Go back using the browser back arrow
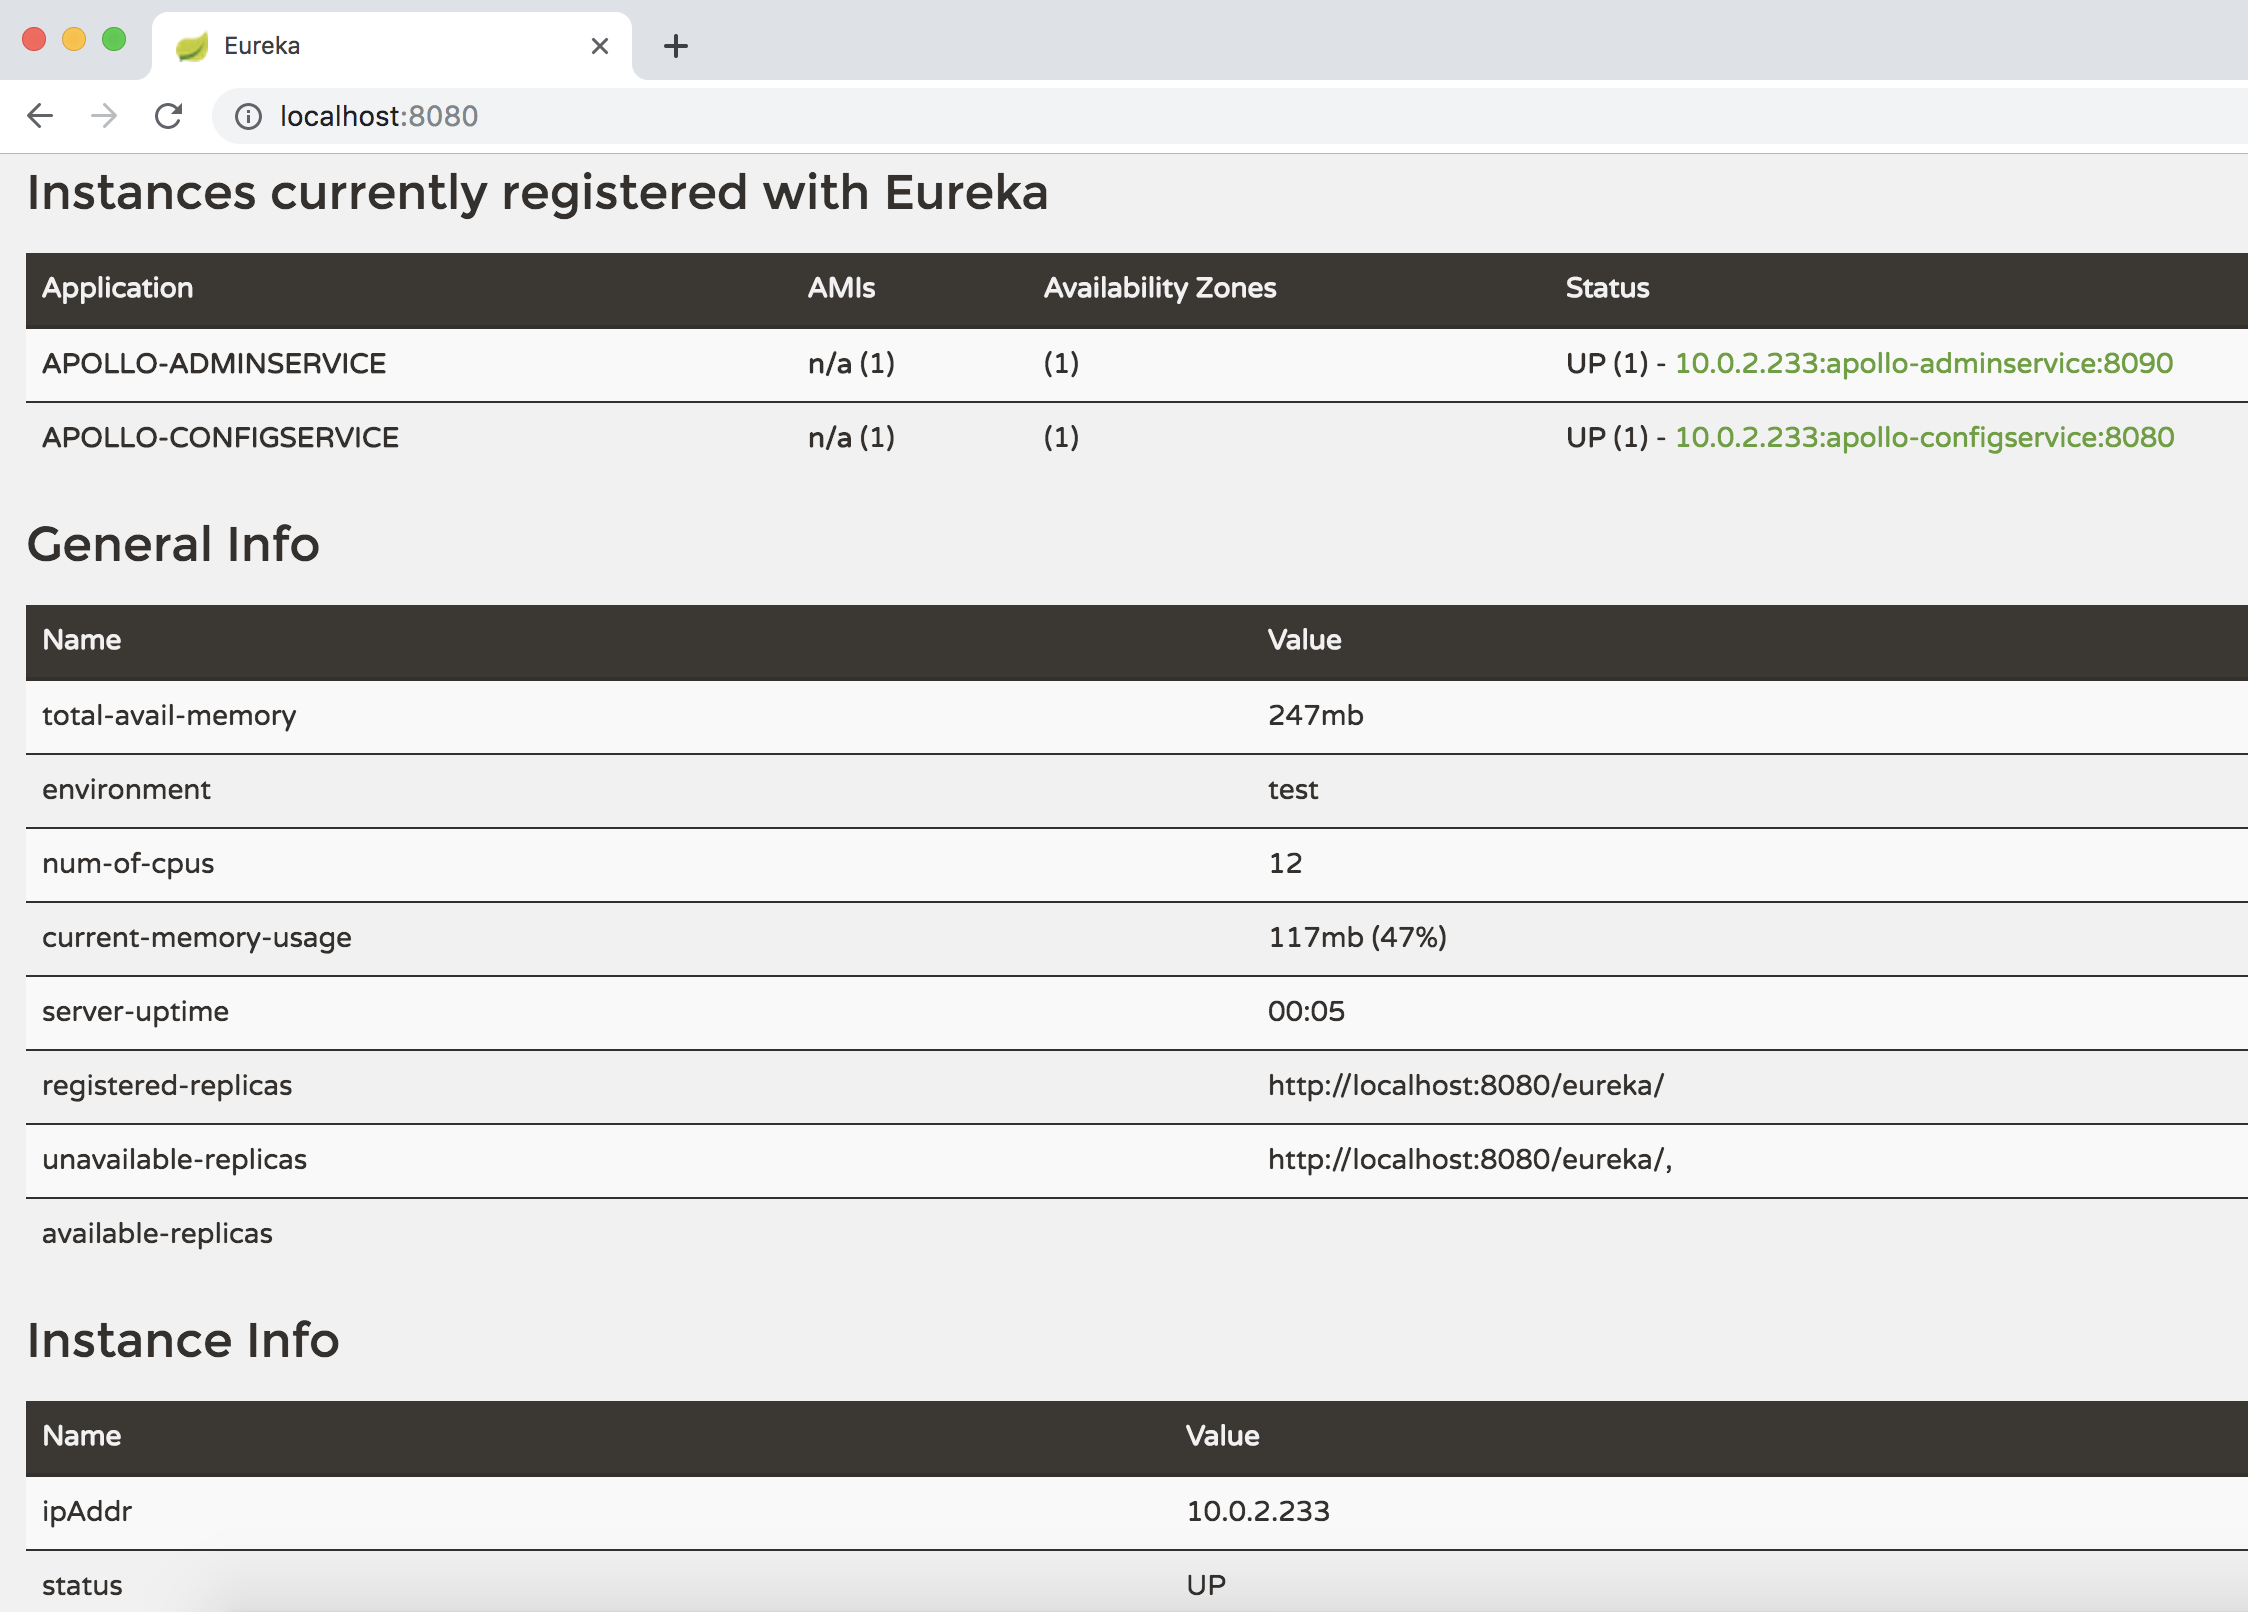The height and width of the screenshot is (1612, 2248). [40, 116]
